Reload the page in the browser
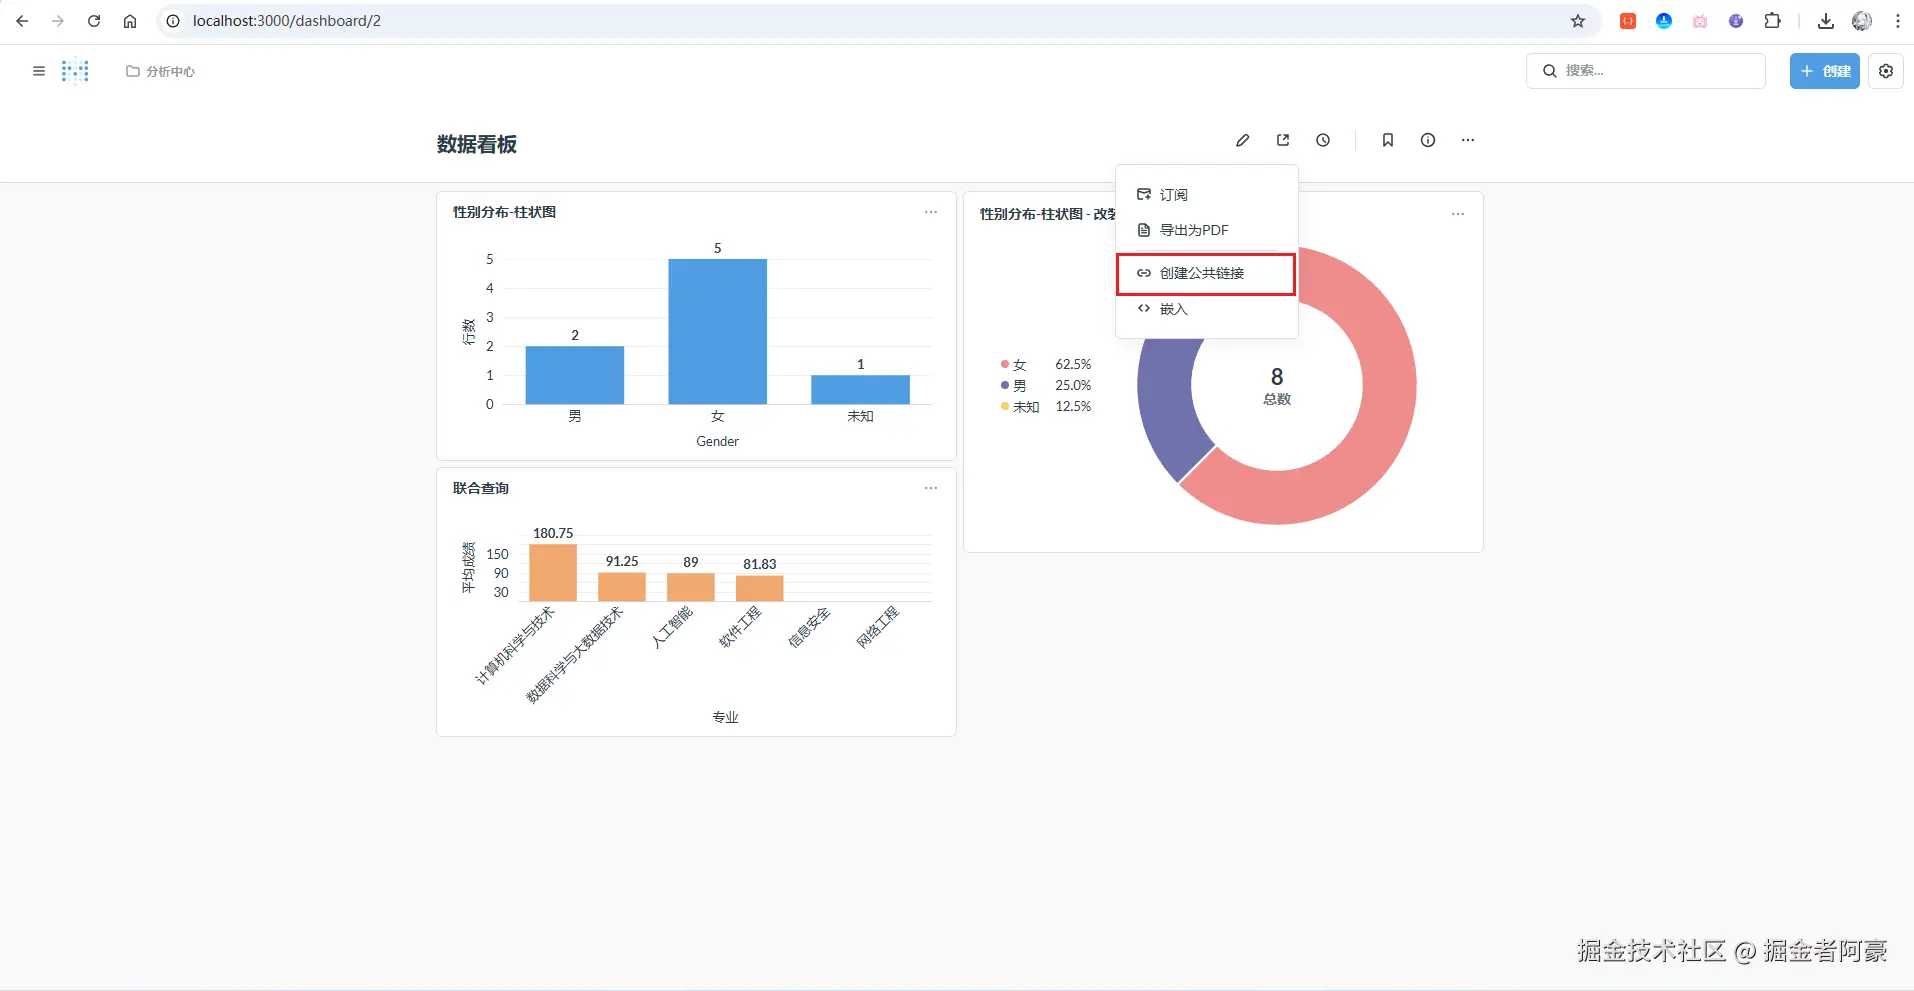 [94, 21]
